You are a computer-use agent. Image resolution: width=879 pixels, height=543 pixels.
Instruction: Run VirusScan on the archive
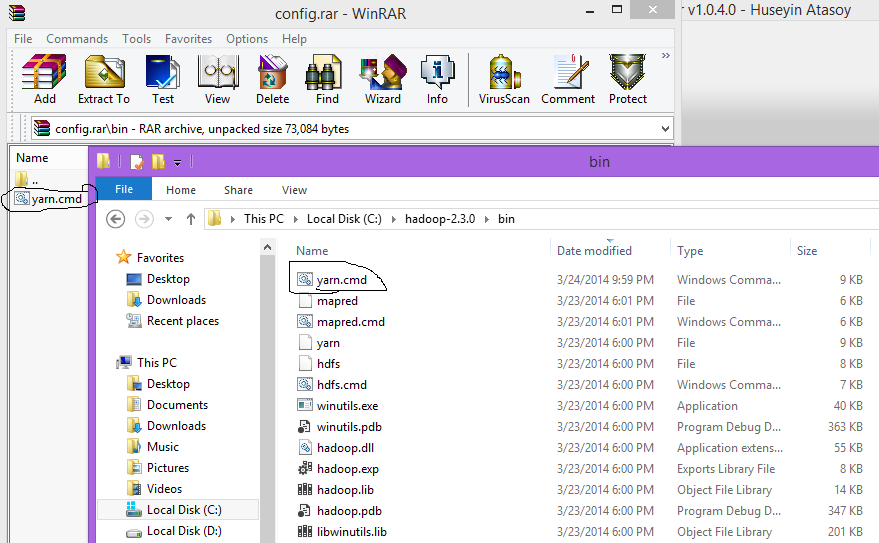tap(504, 80)
